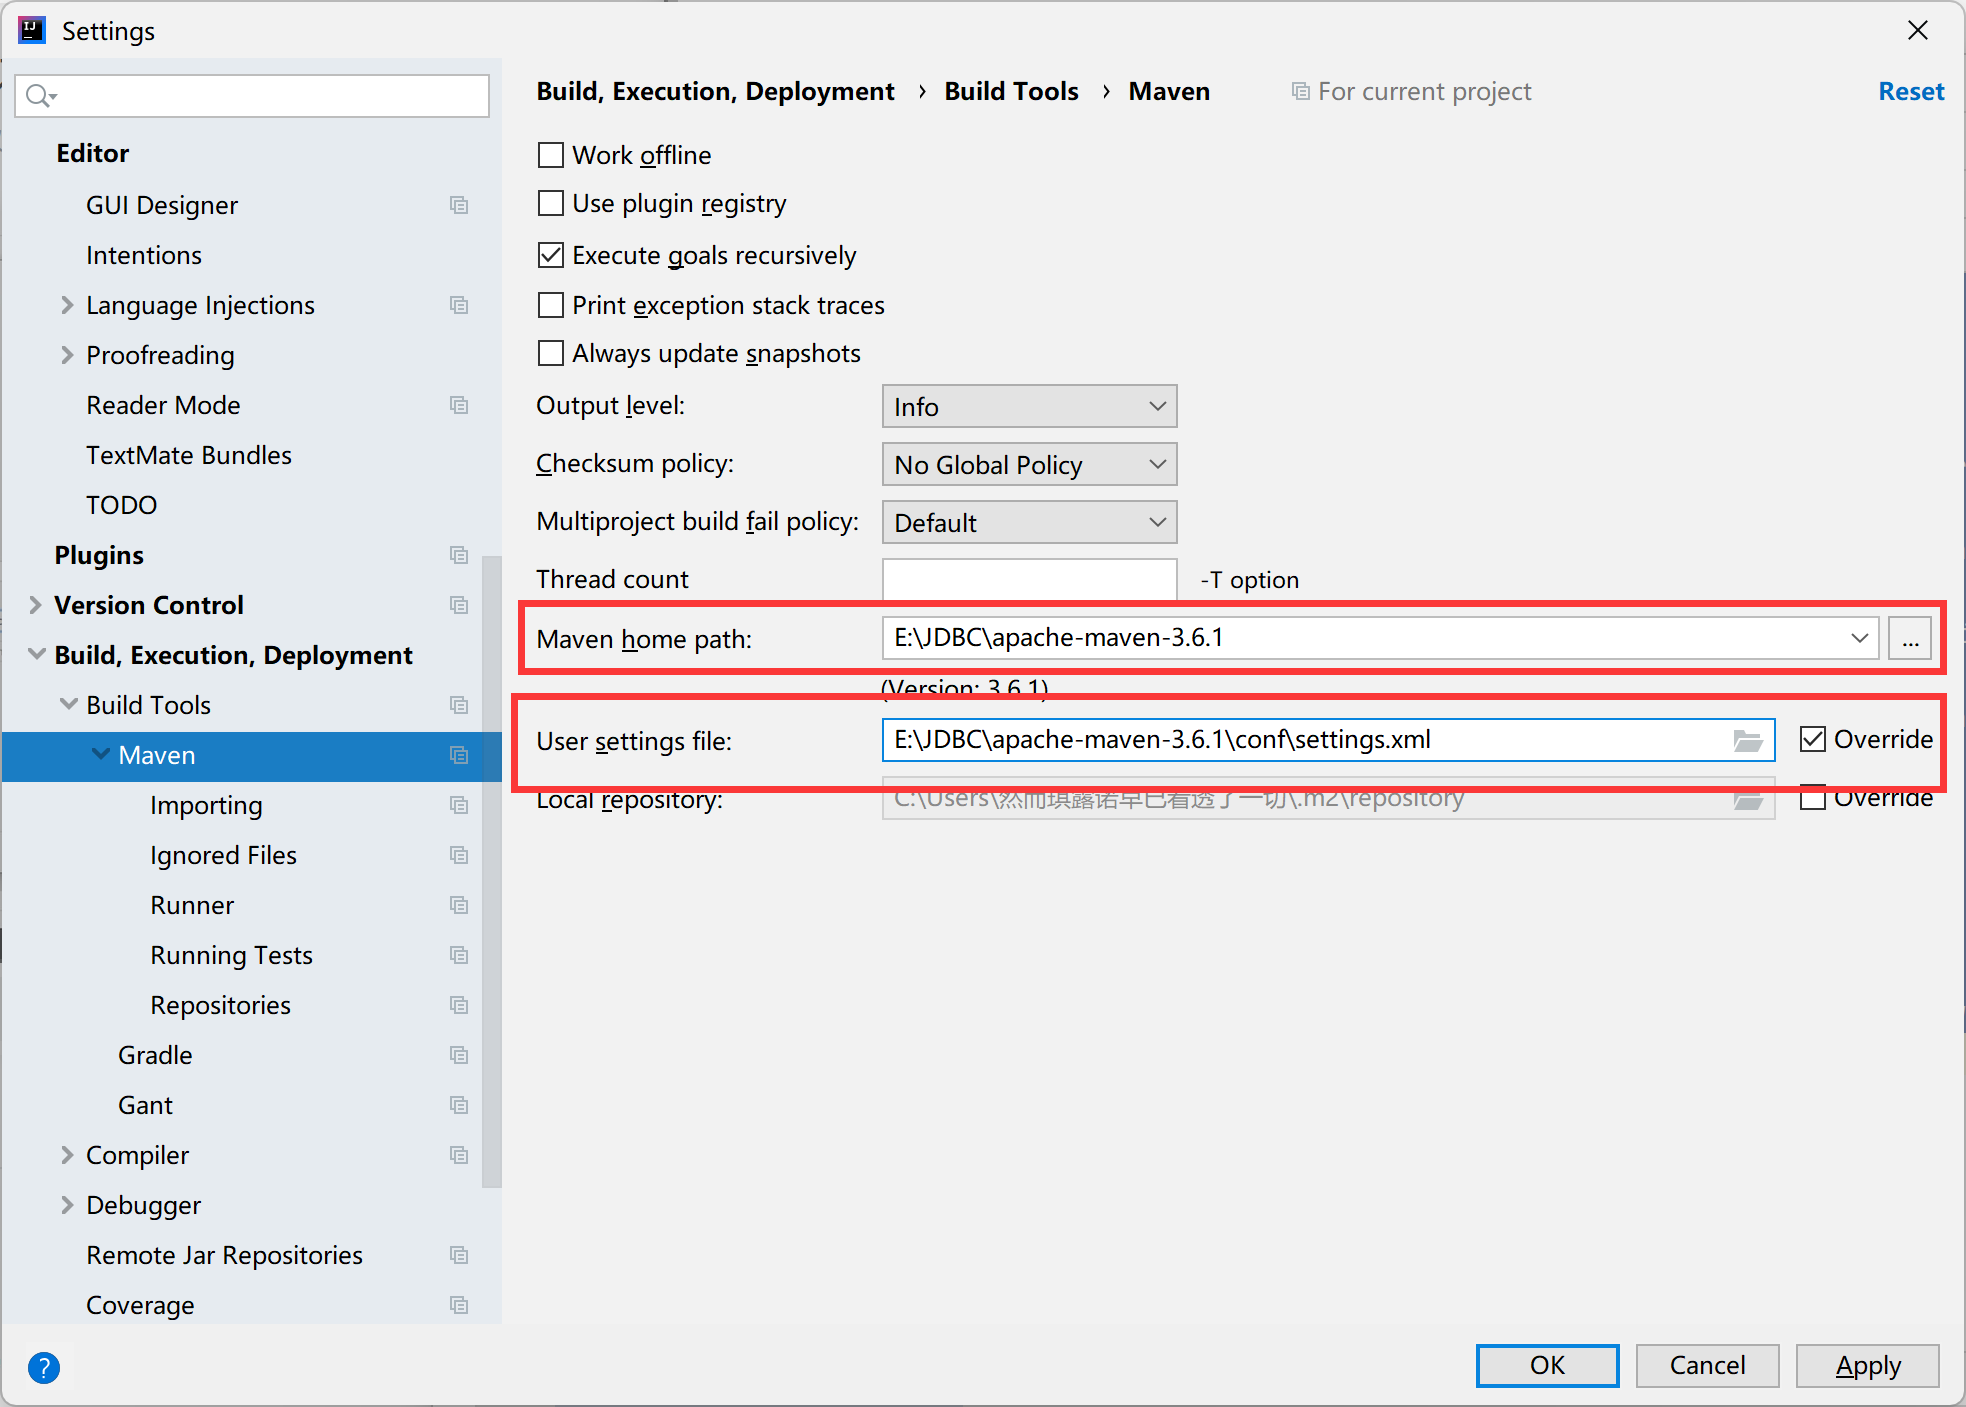Click the sidebar vertical scrollbar
This screenshot has height=1407, width=1966.
(x=491, y=870)
